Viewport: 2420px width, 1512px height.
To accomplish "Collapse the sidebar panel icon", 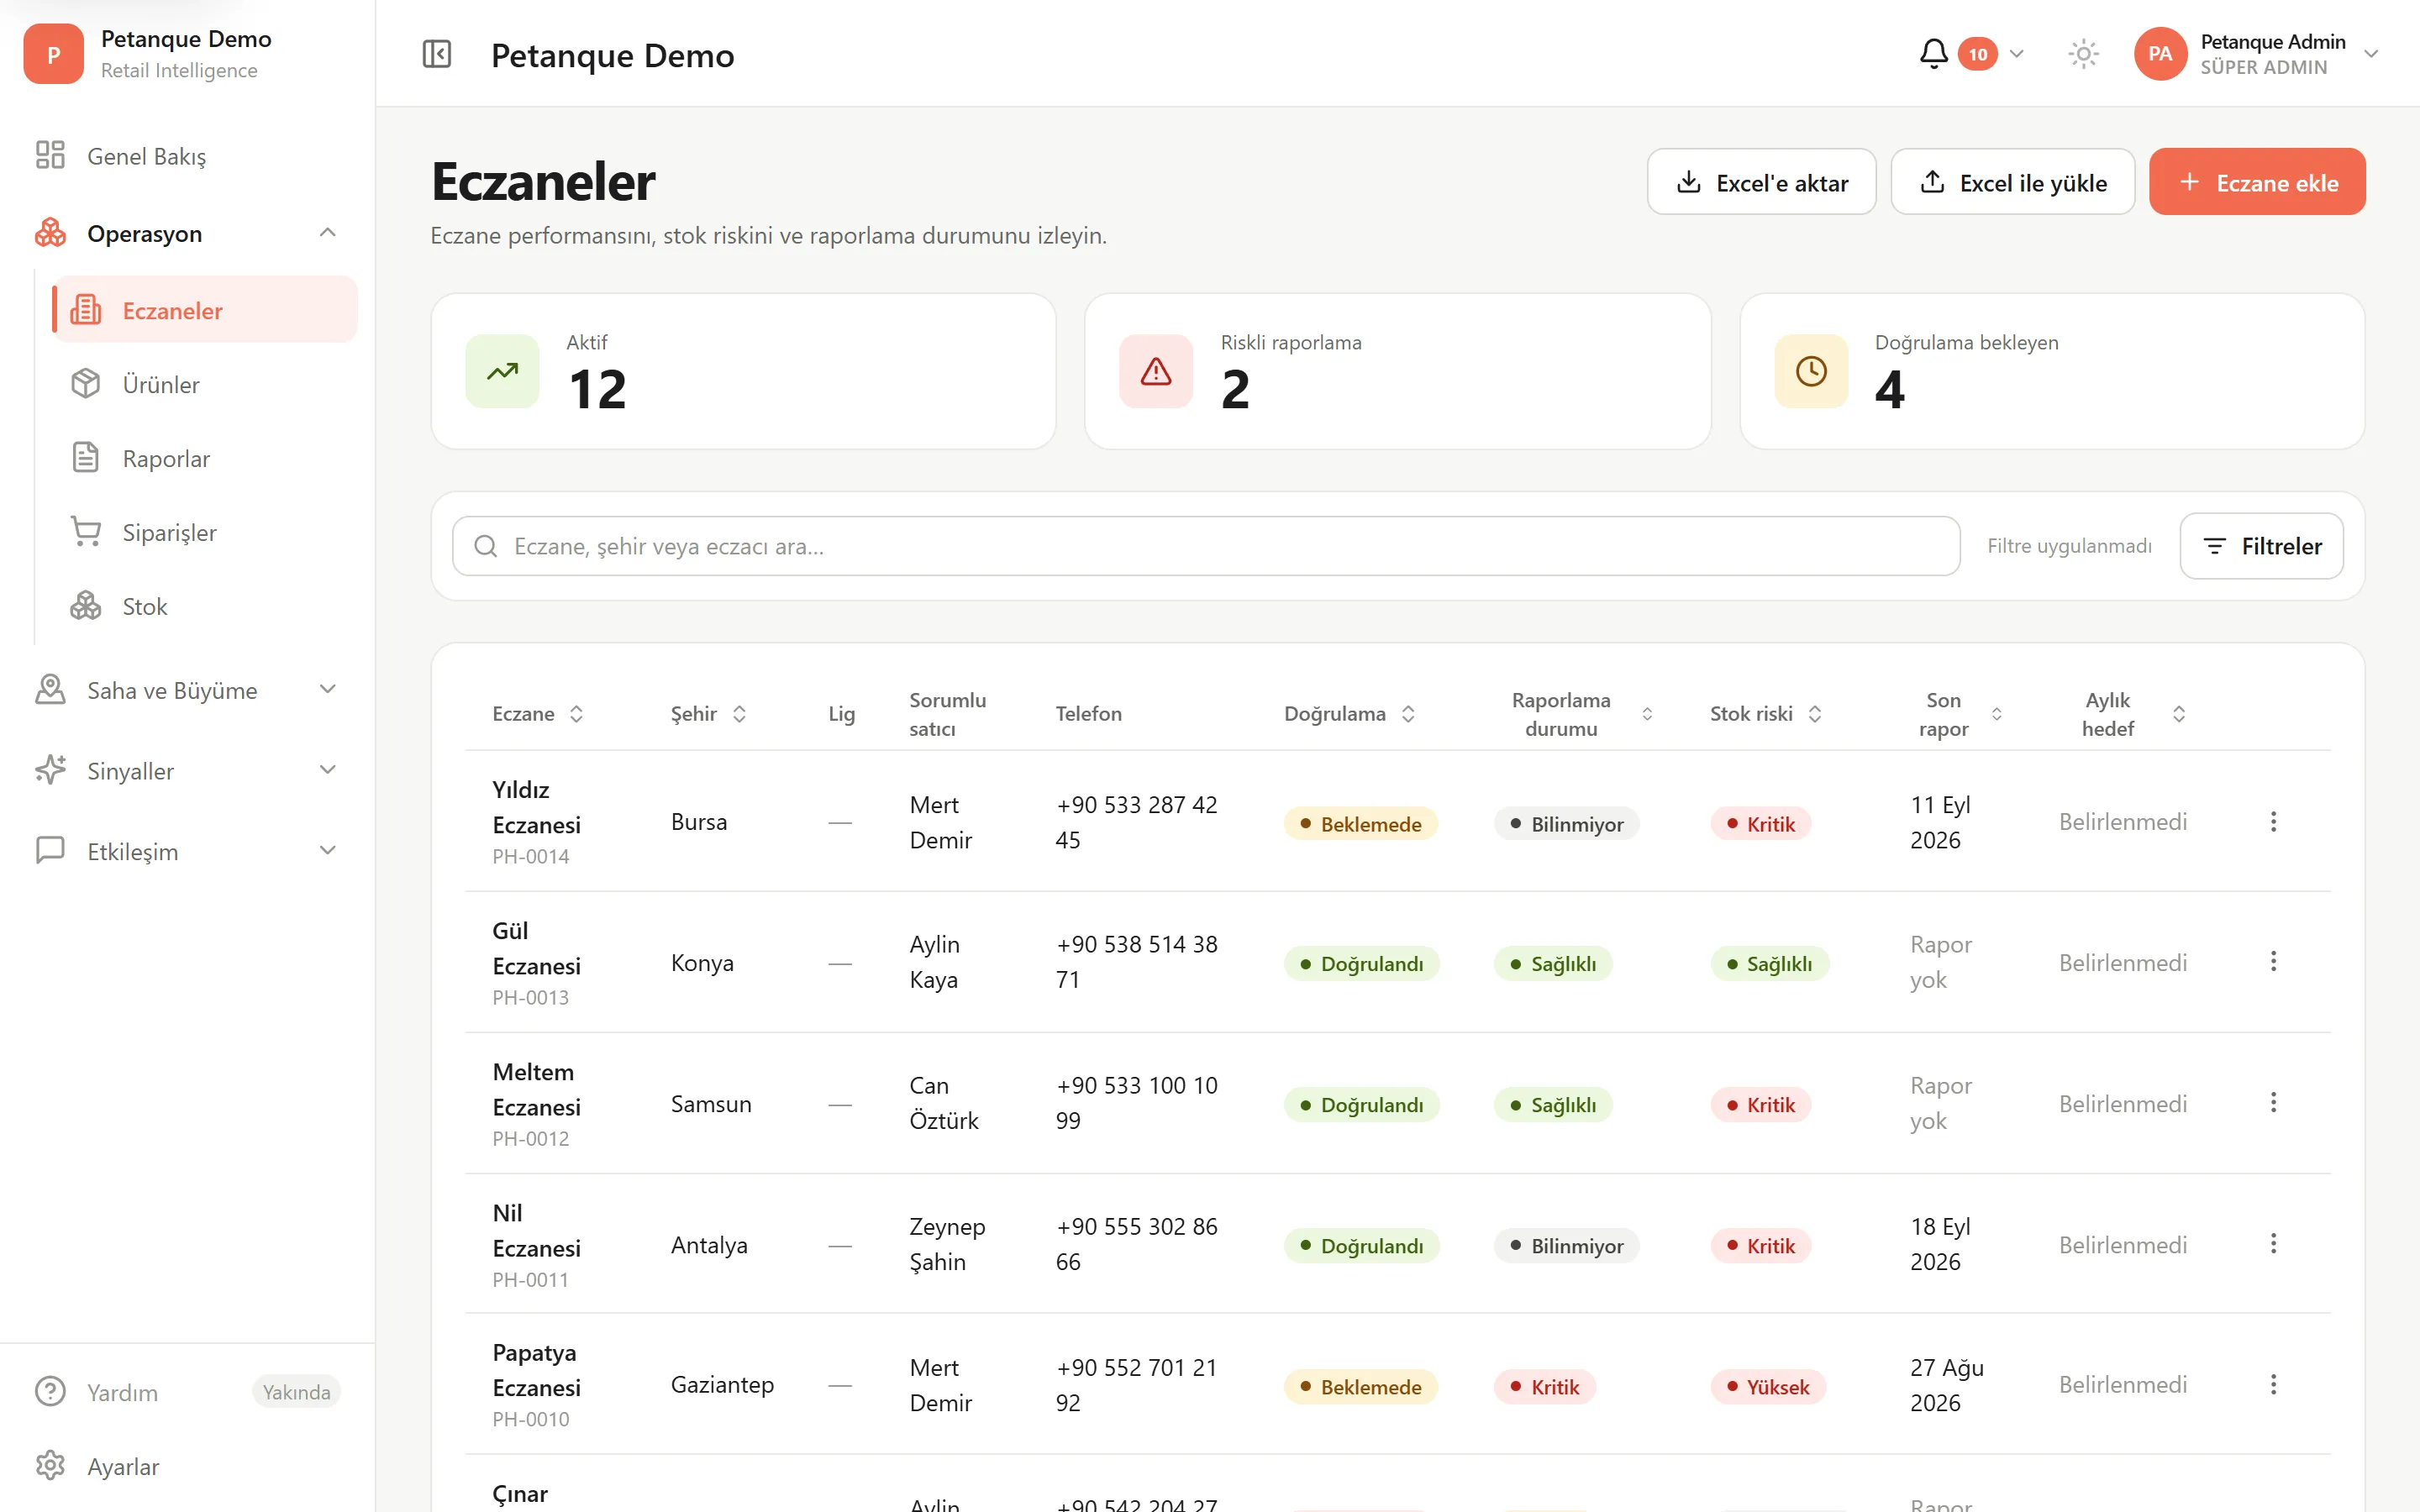I will pos(437,54).
